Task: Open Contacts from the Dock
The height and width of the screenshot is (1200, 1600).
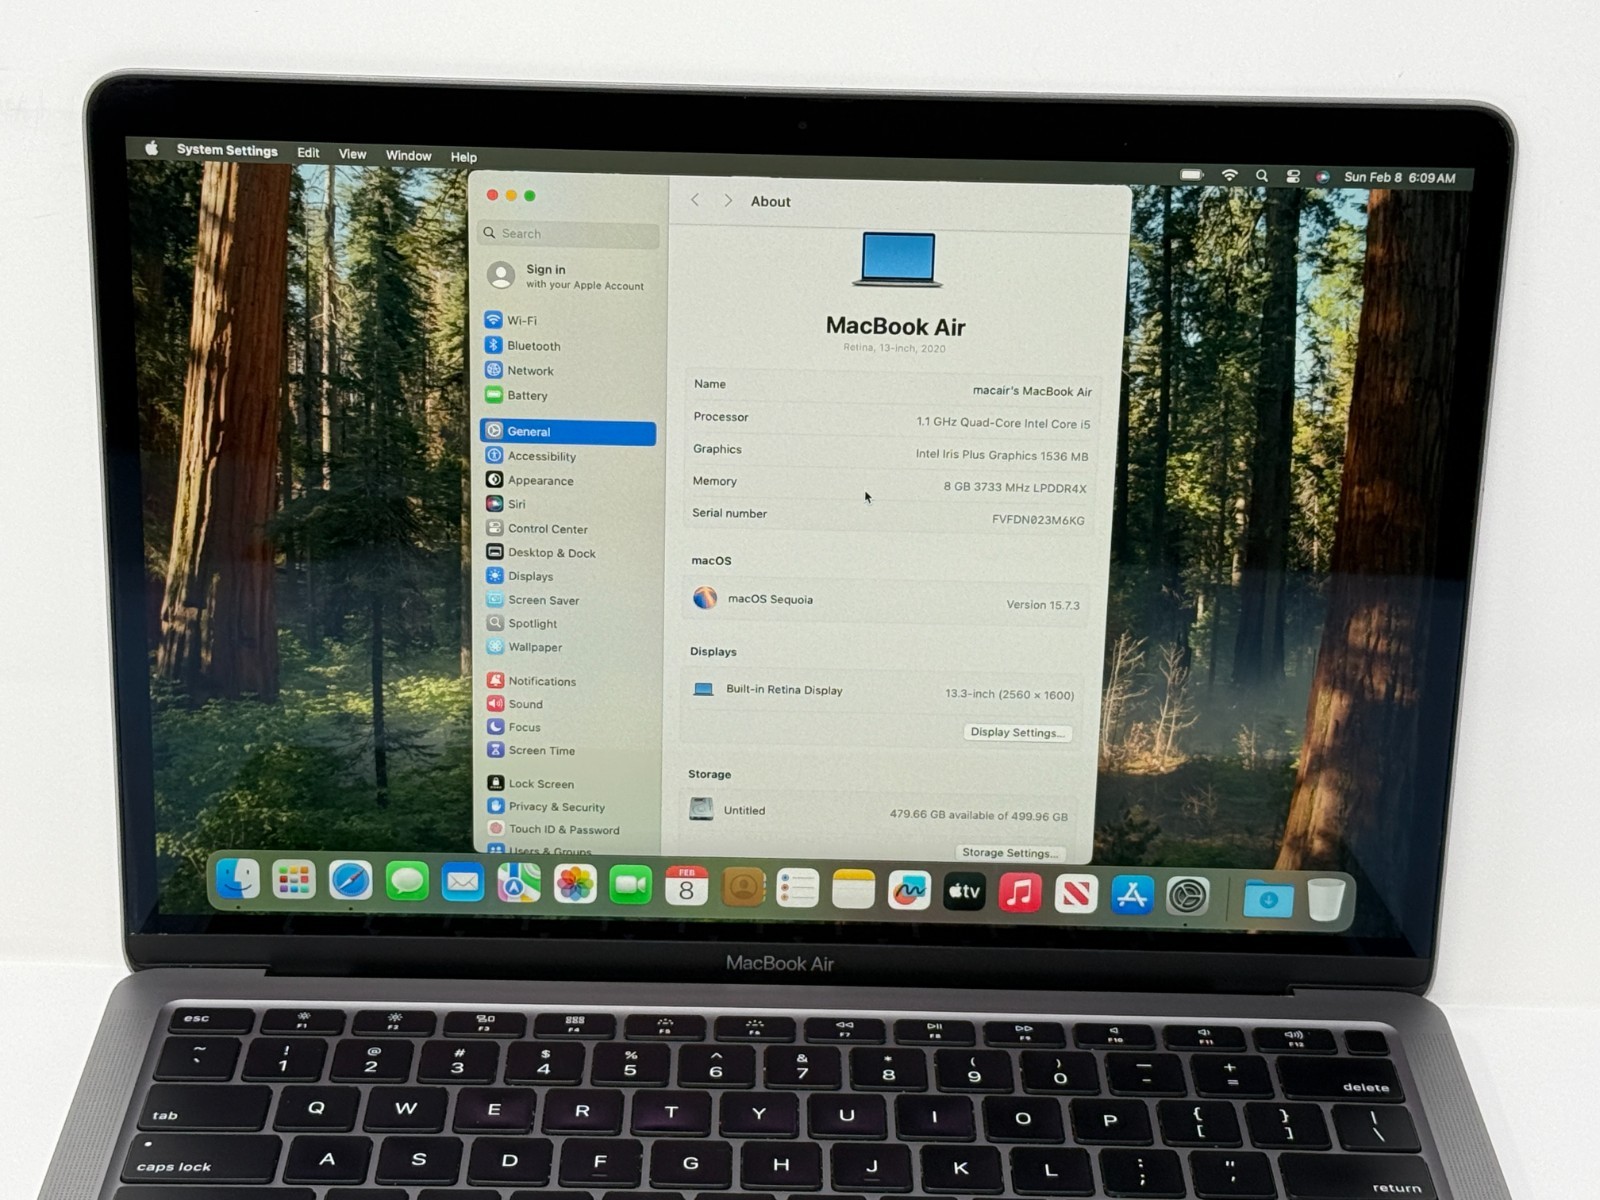Action: [x=743, y=888]
